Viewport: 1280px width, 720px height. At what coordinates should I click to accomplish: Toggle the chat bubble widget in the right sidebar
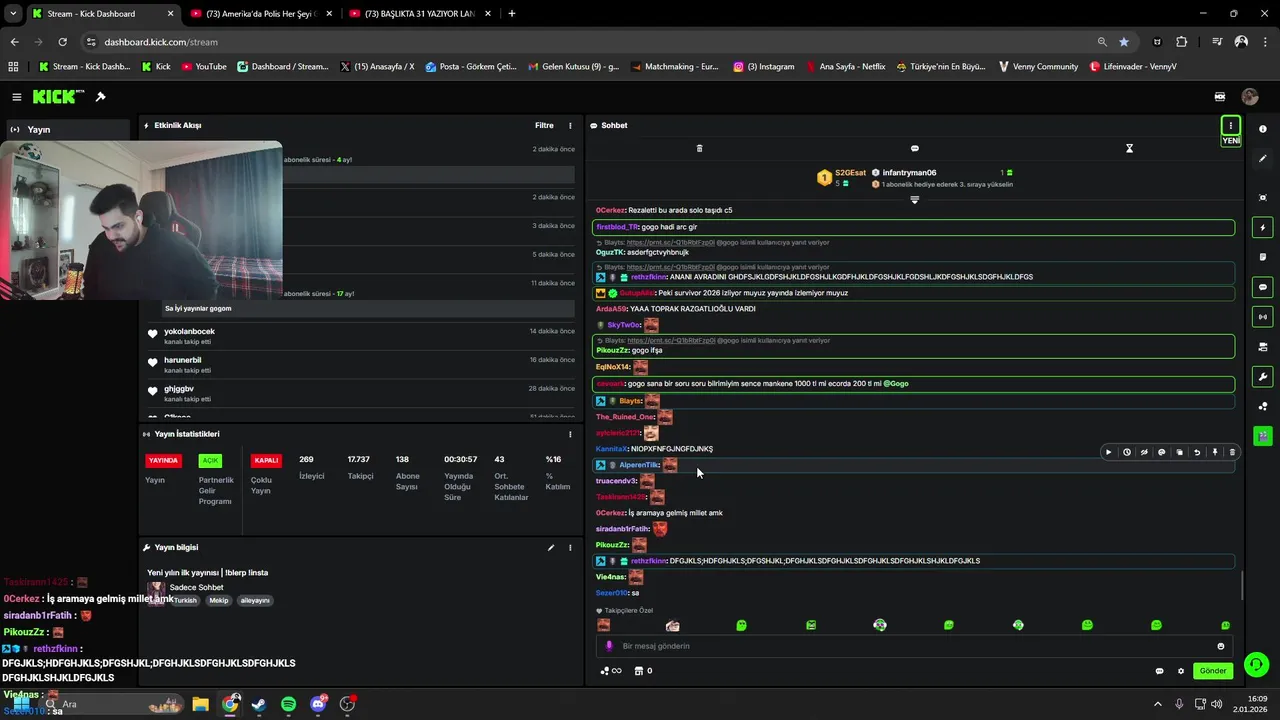pos(1263,287)
